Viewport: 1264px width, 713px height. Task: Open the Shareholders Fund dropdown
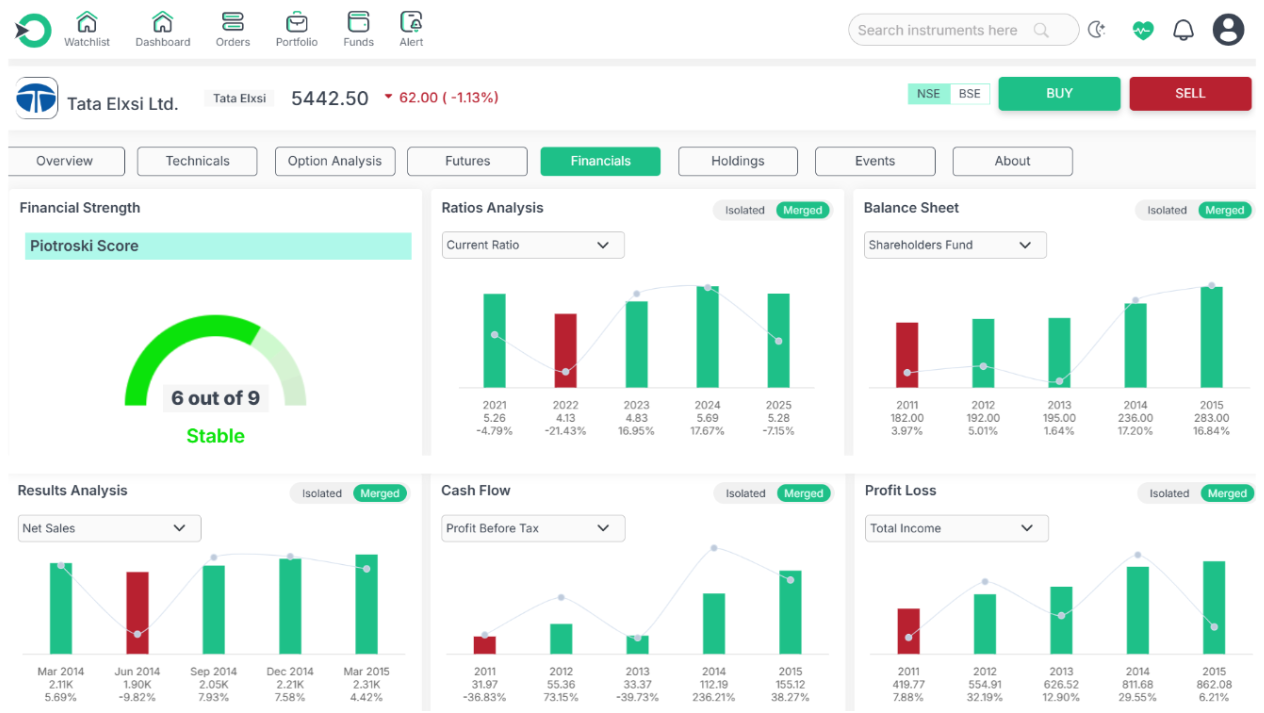click(x=955, y=245)
